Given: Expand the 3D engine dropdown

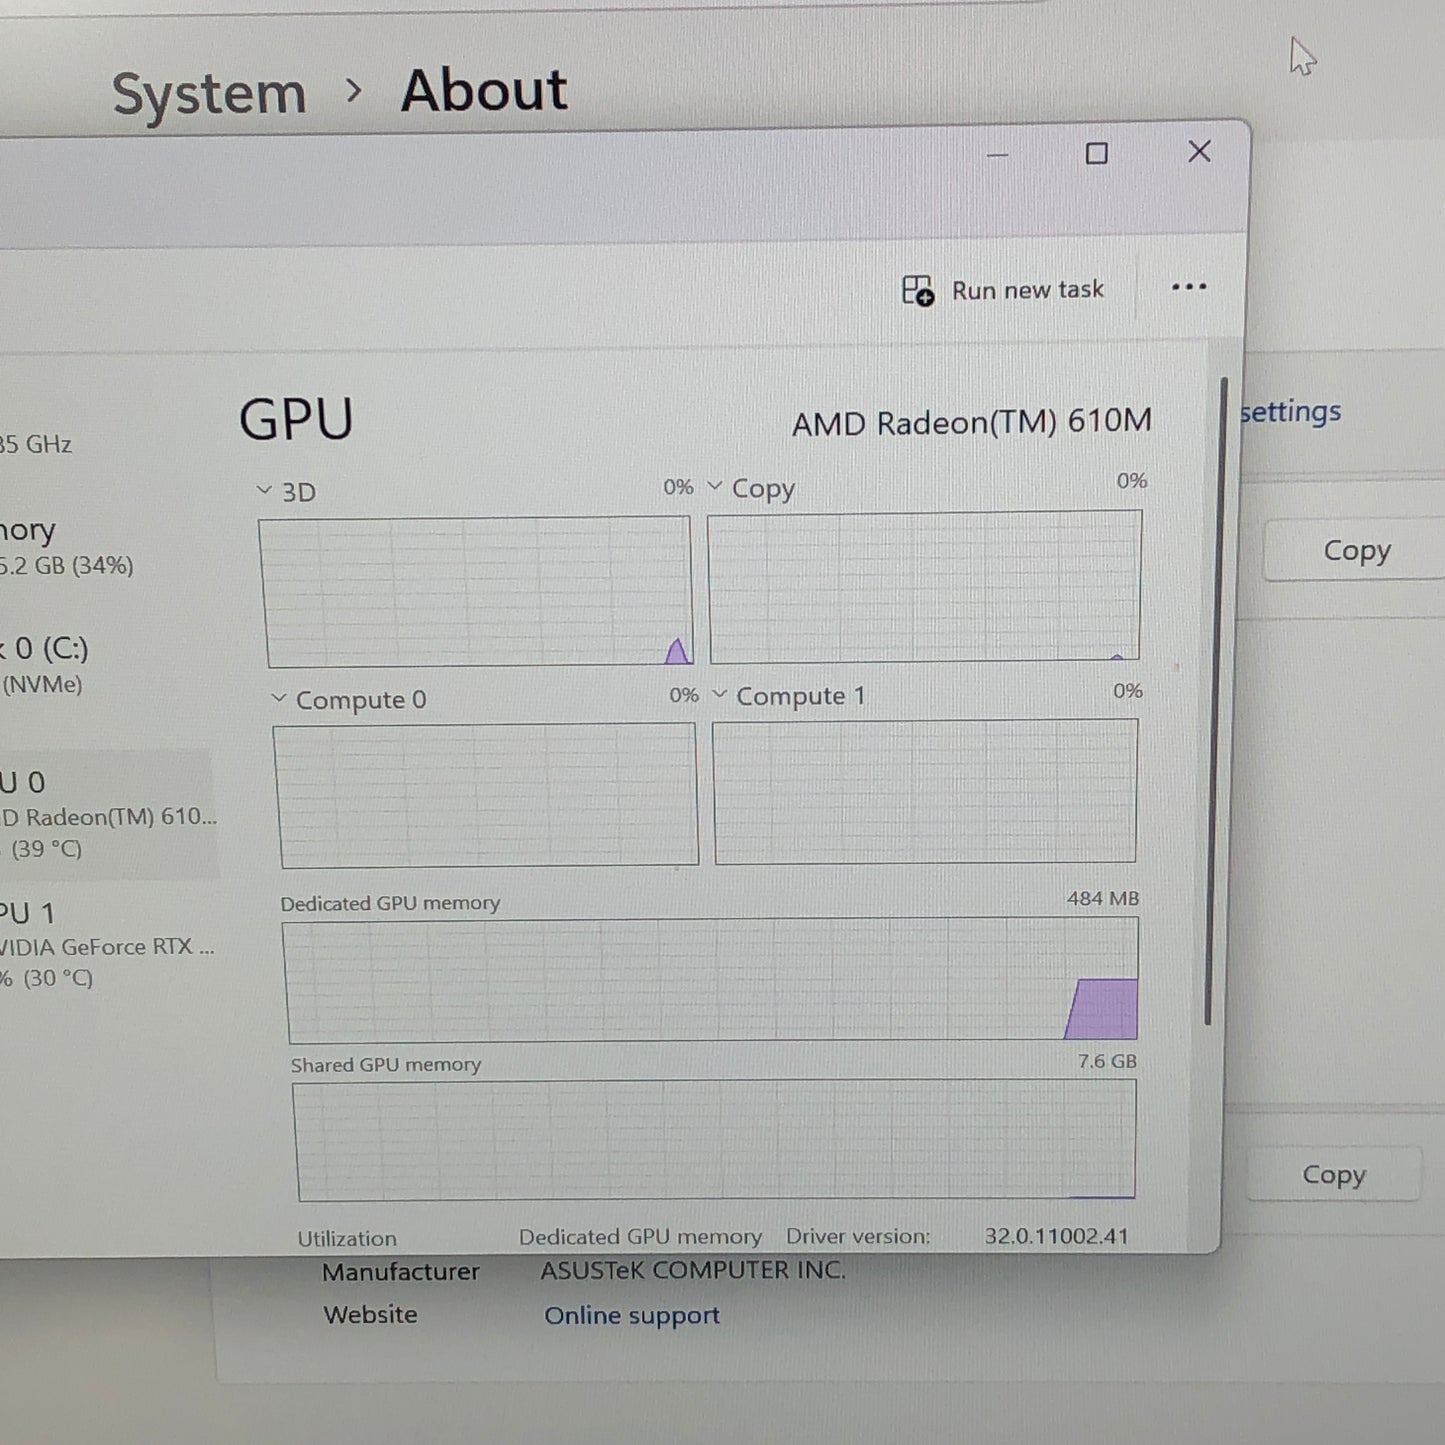Looking at the screenshot, I should click(x=264, y=490).
